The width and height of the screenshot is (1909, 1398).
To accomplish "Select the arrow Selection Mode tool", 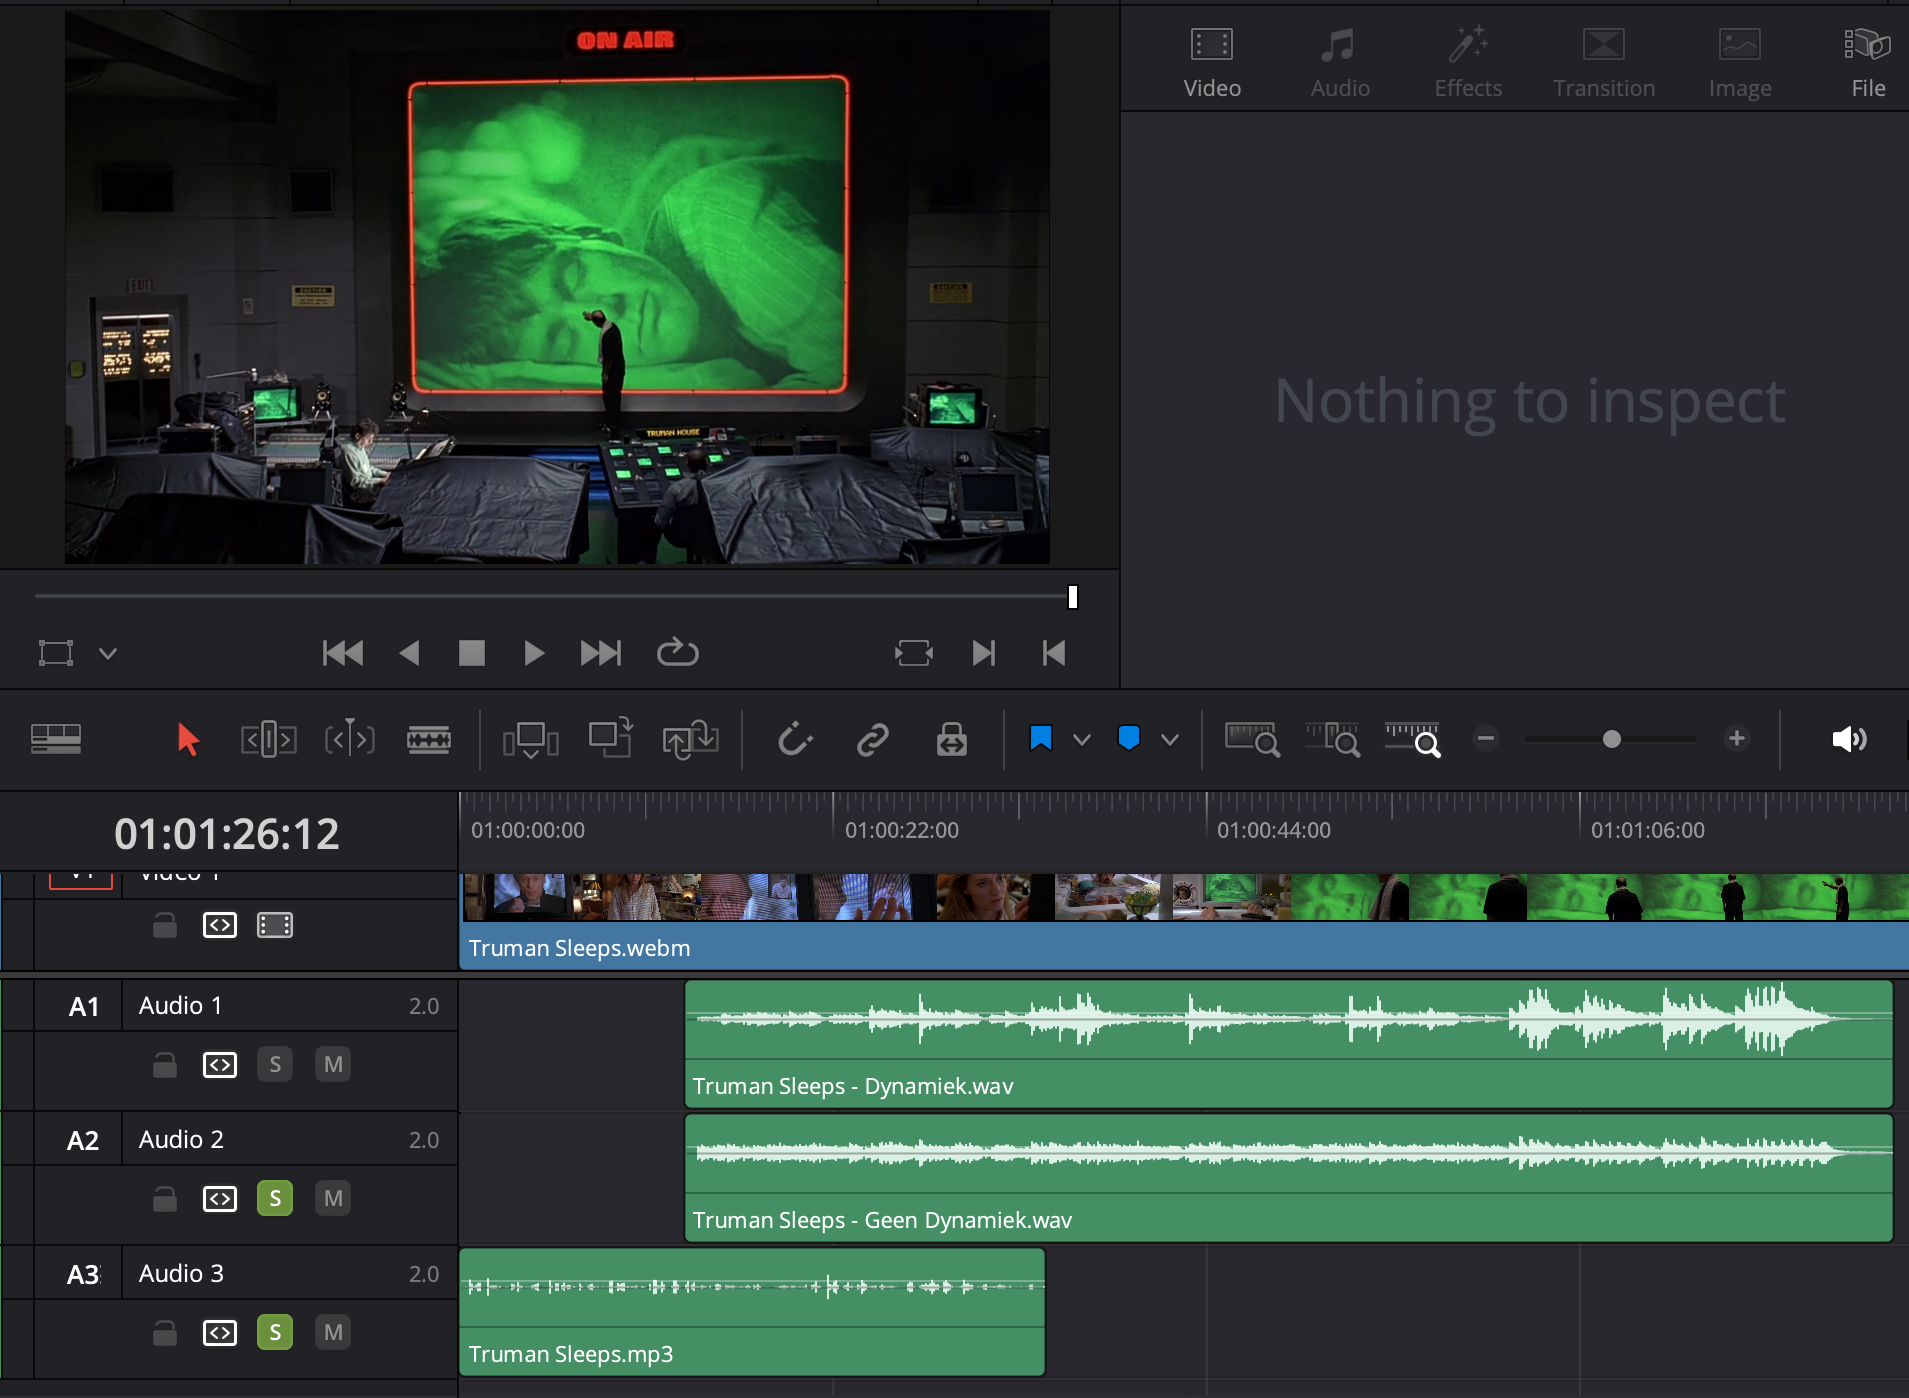I will coord(187,740).
